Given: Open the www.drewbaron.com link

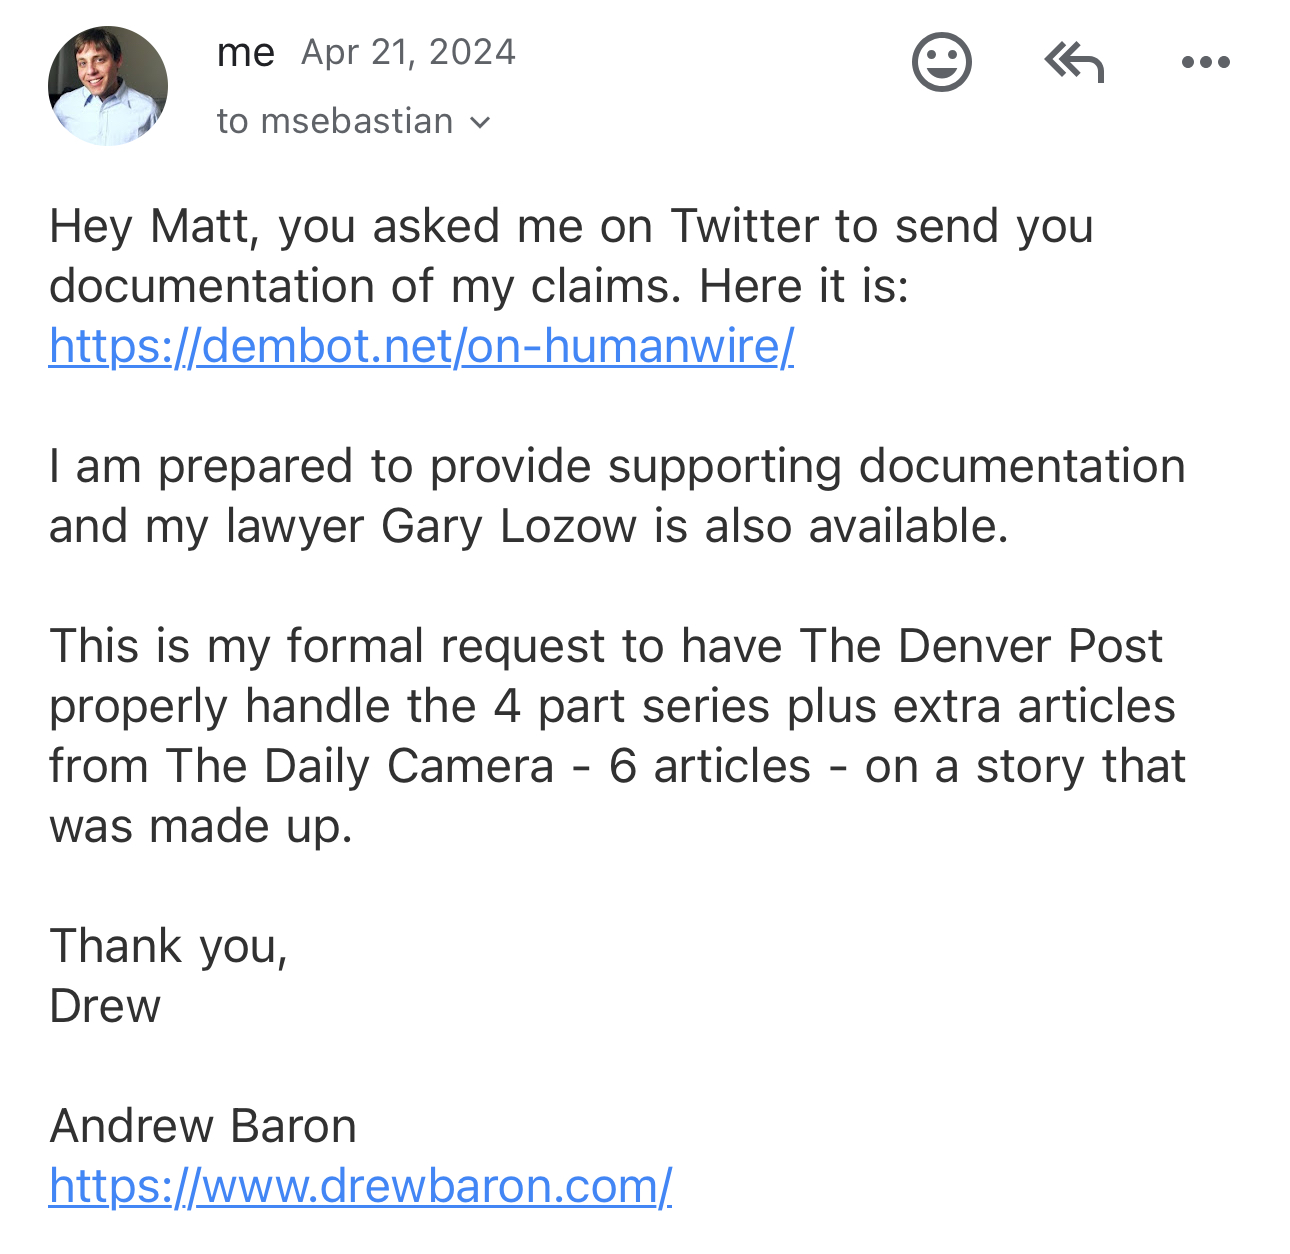Looking at the screenshot, I should 360,1186.
